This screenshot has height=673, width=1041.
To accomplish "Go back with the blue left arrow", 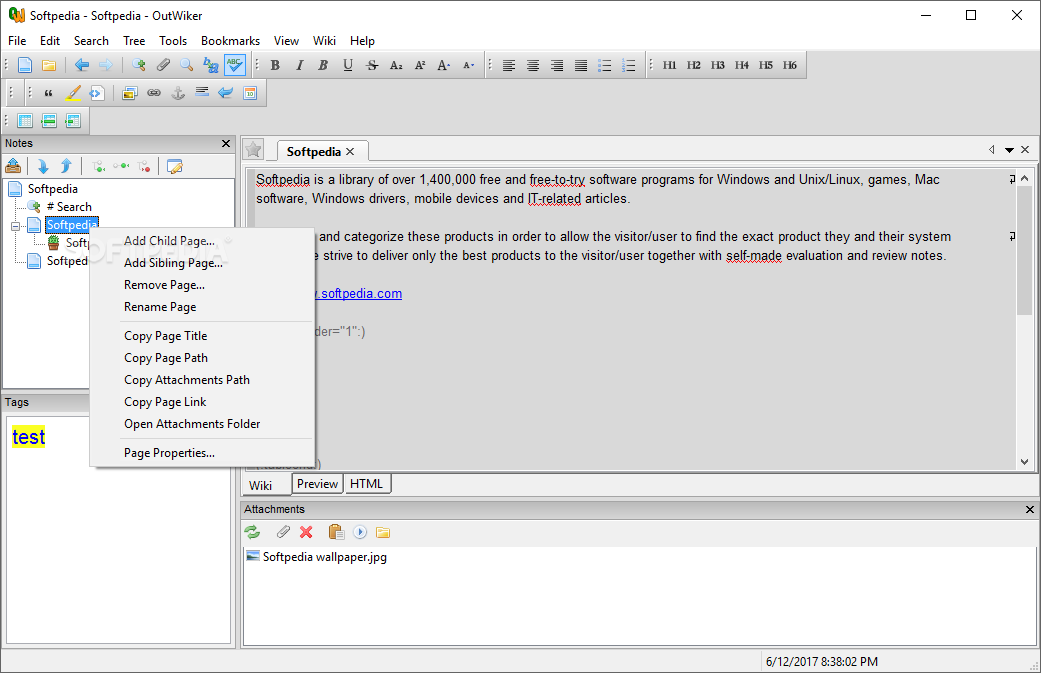I will click(82, 65).
